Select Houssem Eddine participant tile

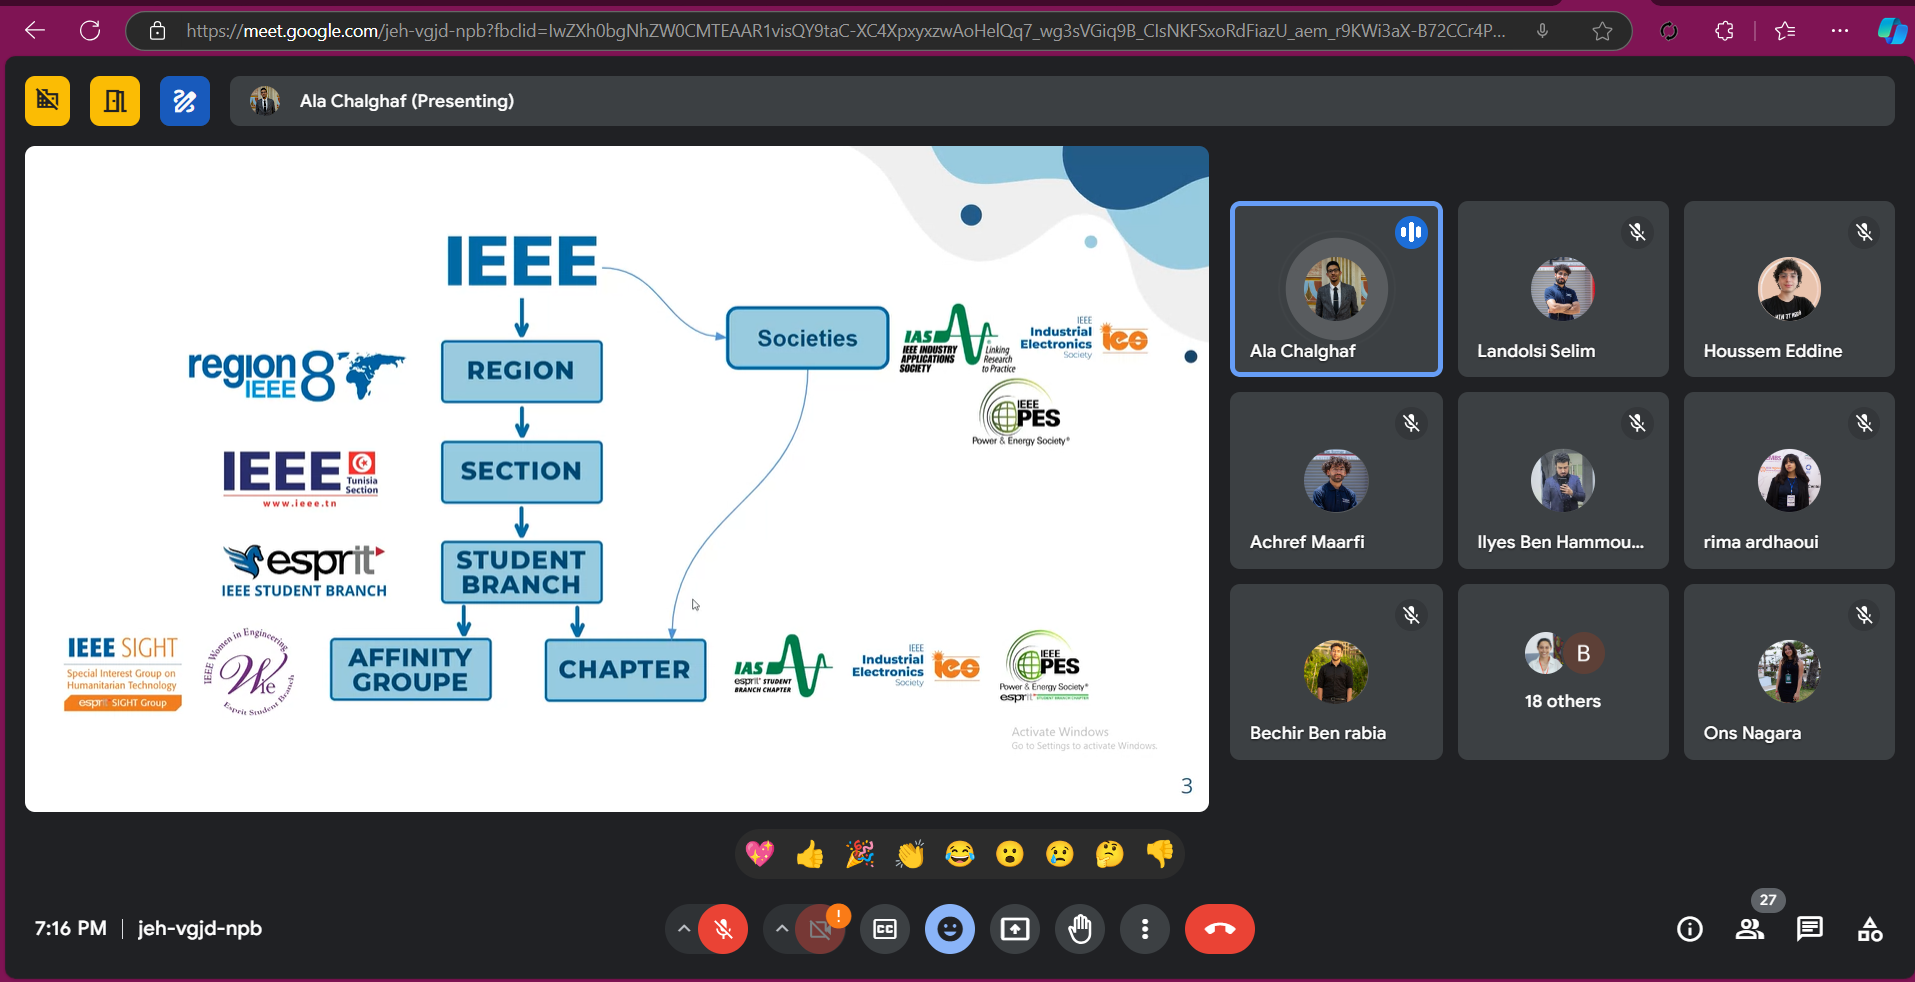click(x=1789, y=289)
